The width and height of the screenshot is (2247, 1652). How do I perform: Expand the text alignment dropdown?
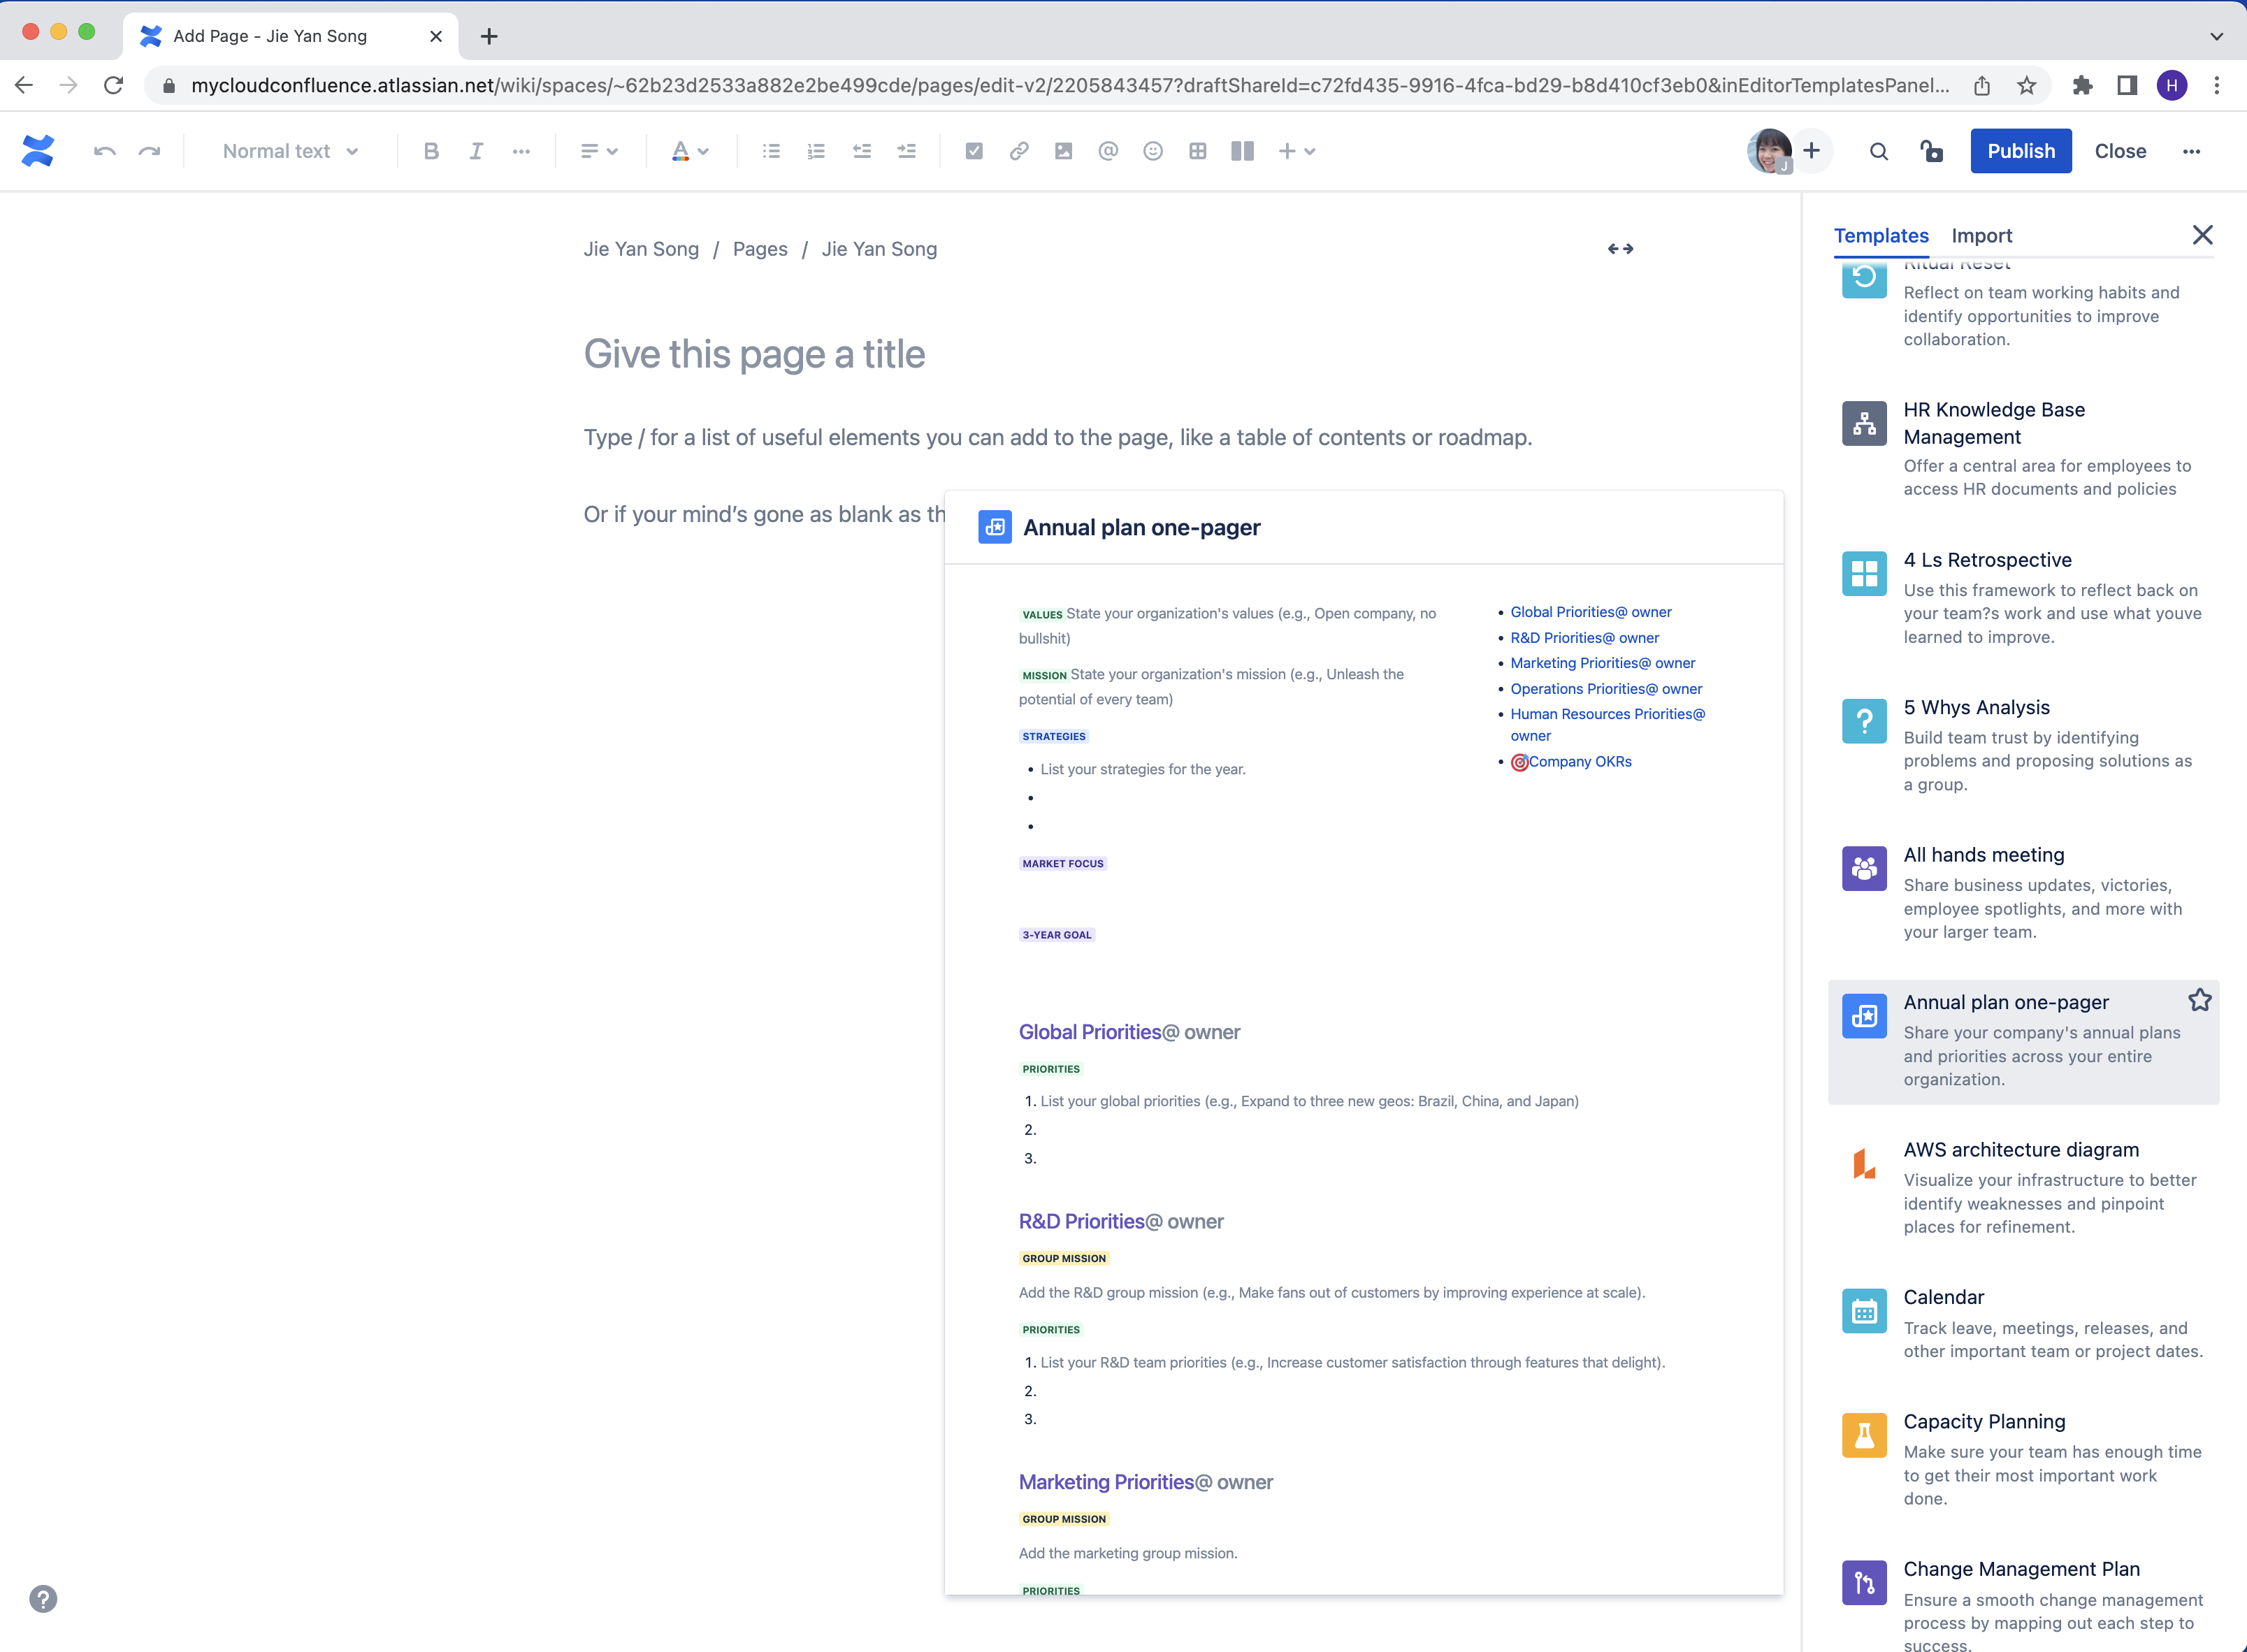click(x=598, y=151)
